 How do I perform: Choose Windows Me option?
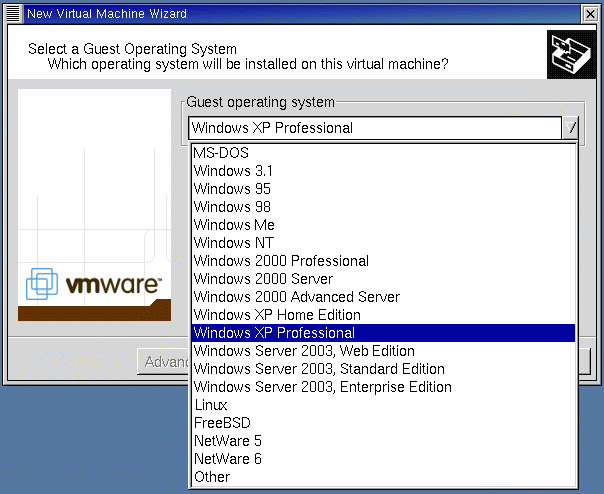[x=383, y=225]
